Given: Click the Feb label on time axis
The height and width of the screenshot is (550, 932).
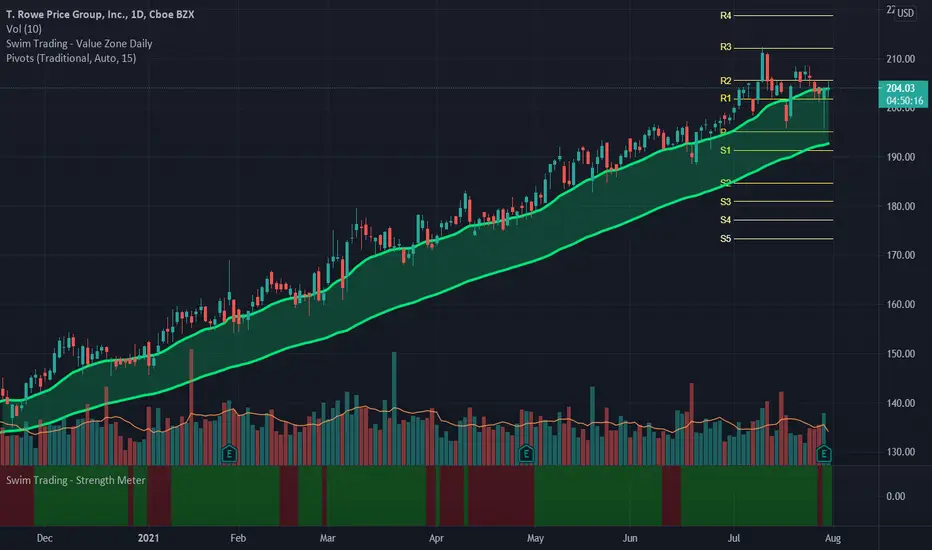Looking at the screenshot, I should pos(238,538).
